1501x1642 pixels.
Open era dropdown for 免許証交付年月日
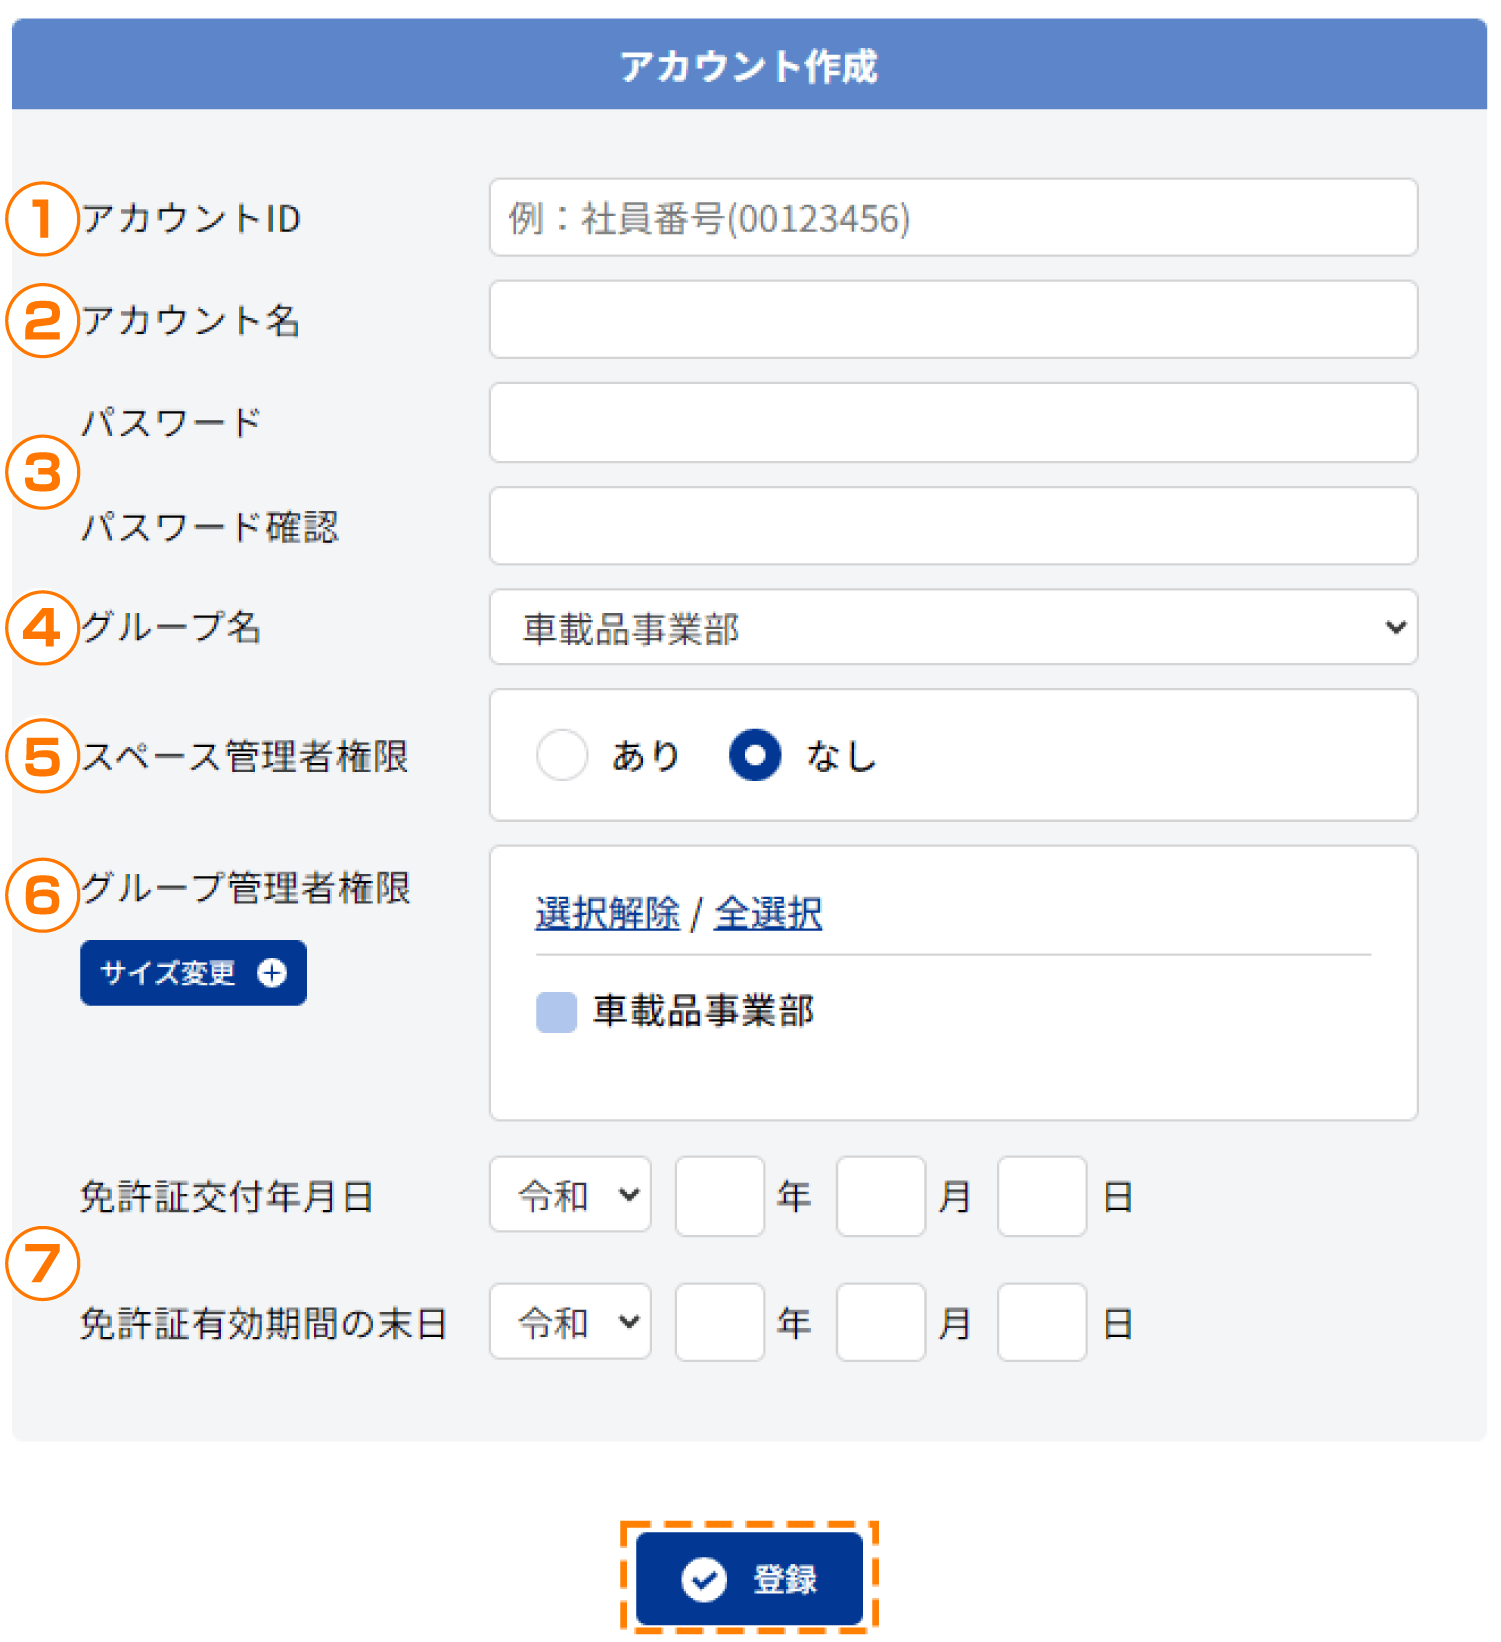point(570,1195)
